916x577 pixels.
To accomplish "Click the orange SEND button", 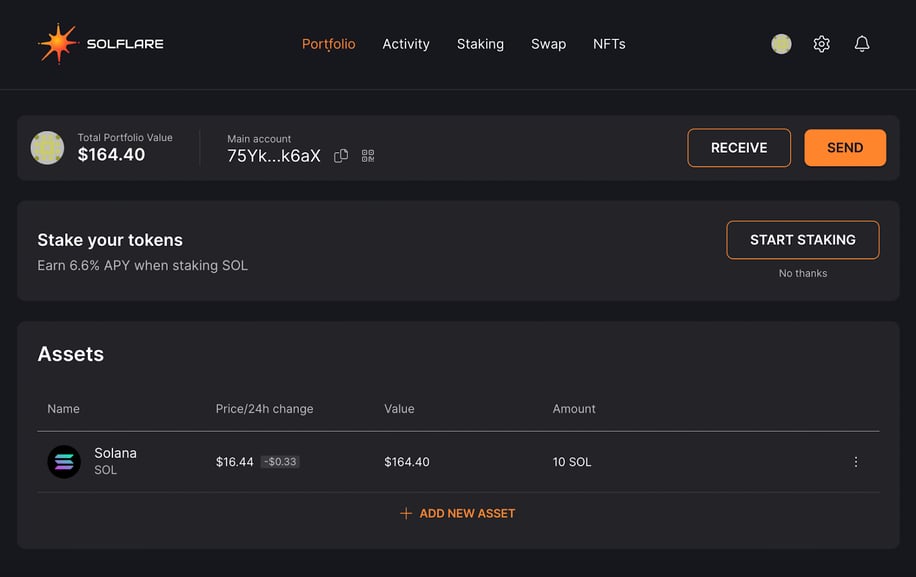I will tap(845, 148).
